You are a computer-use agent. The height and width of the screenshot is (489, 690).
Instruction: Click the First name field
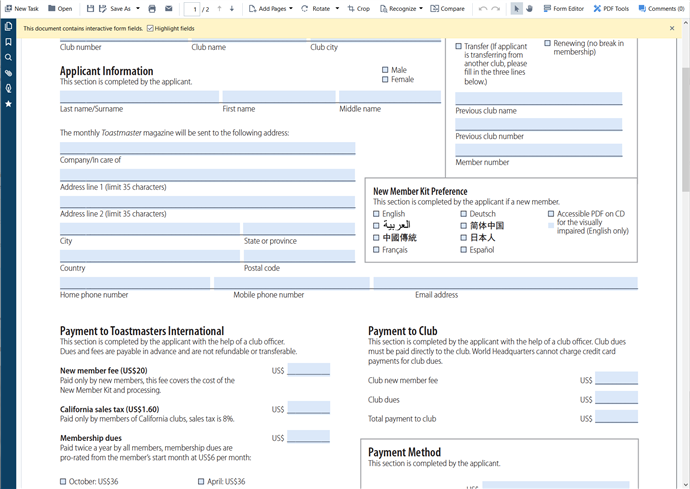pyautogui.click(x=279, y=96)
